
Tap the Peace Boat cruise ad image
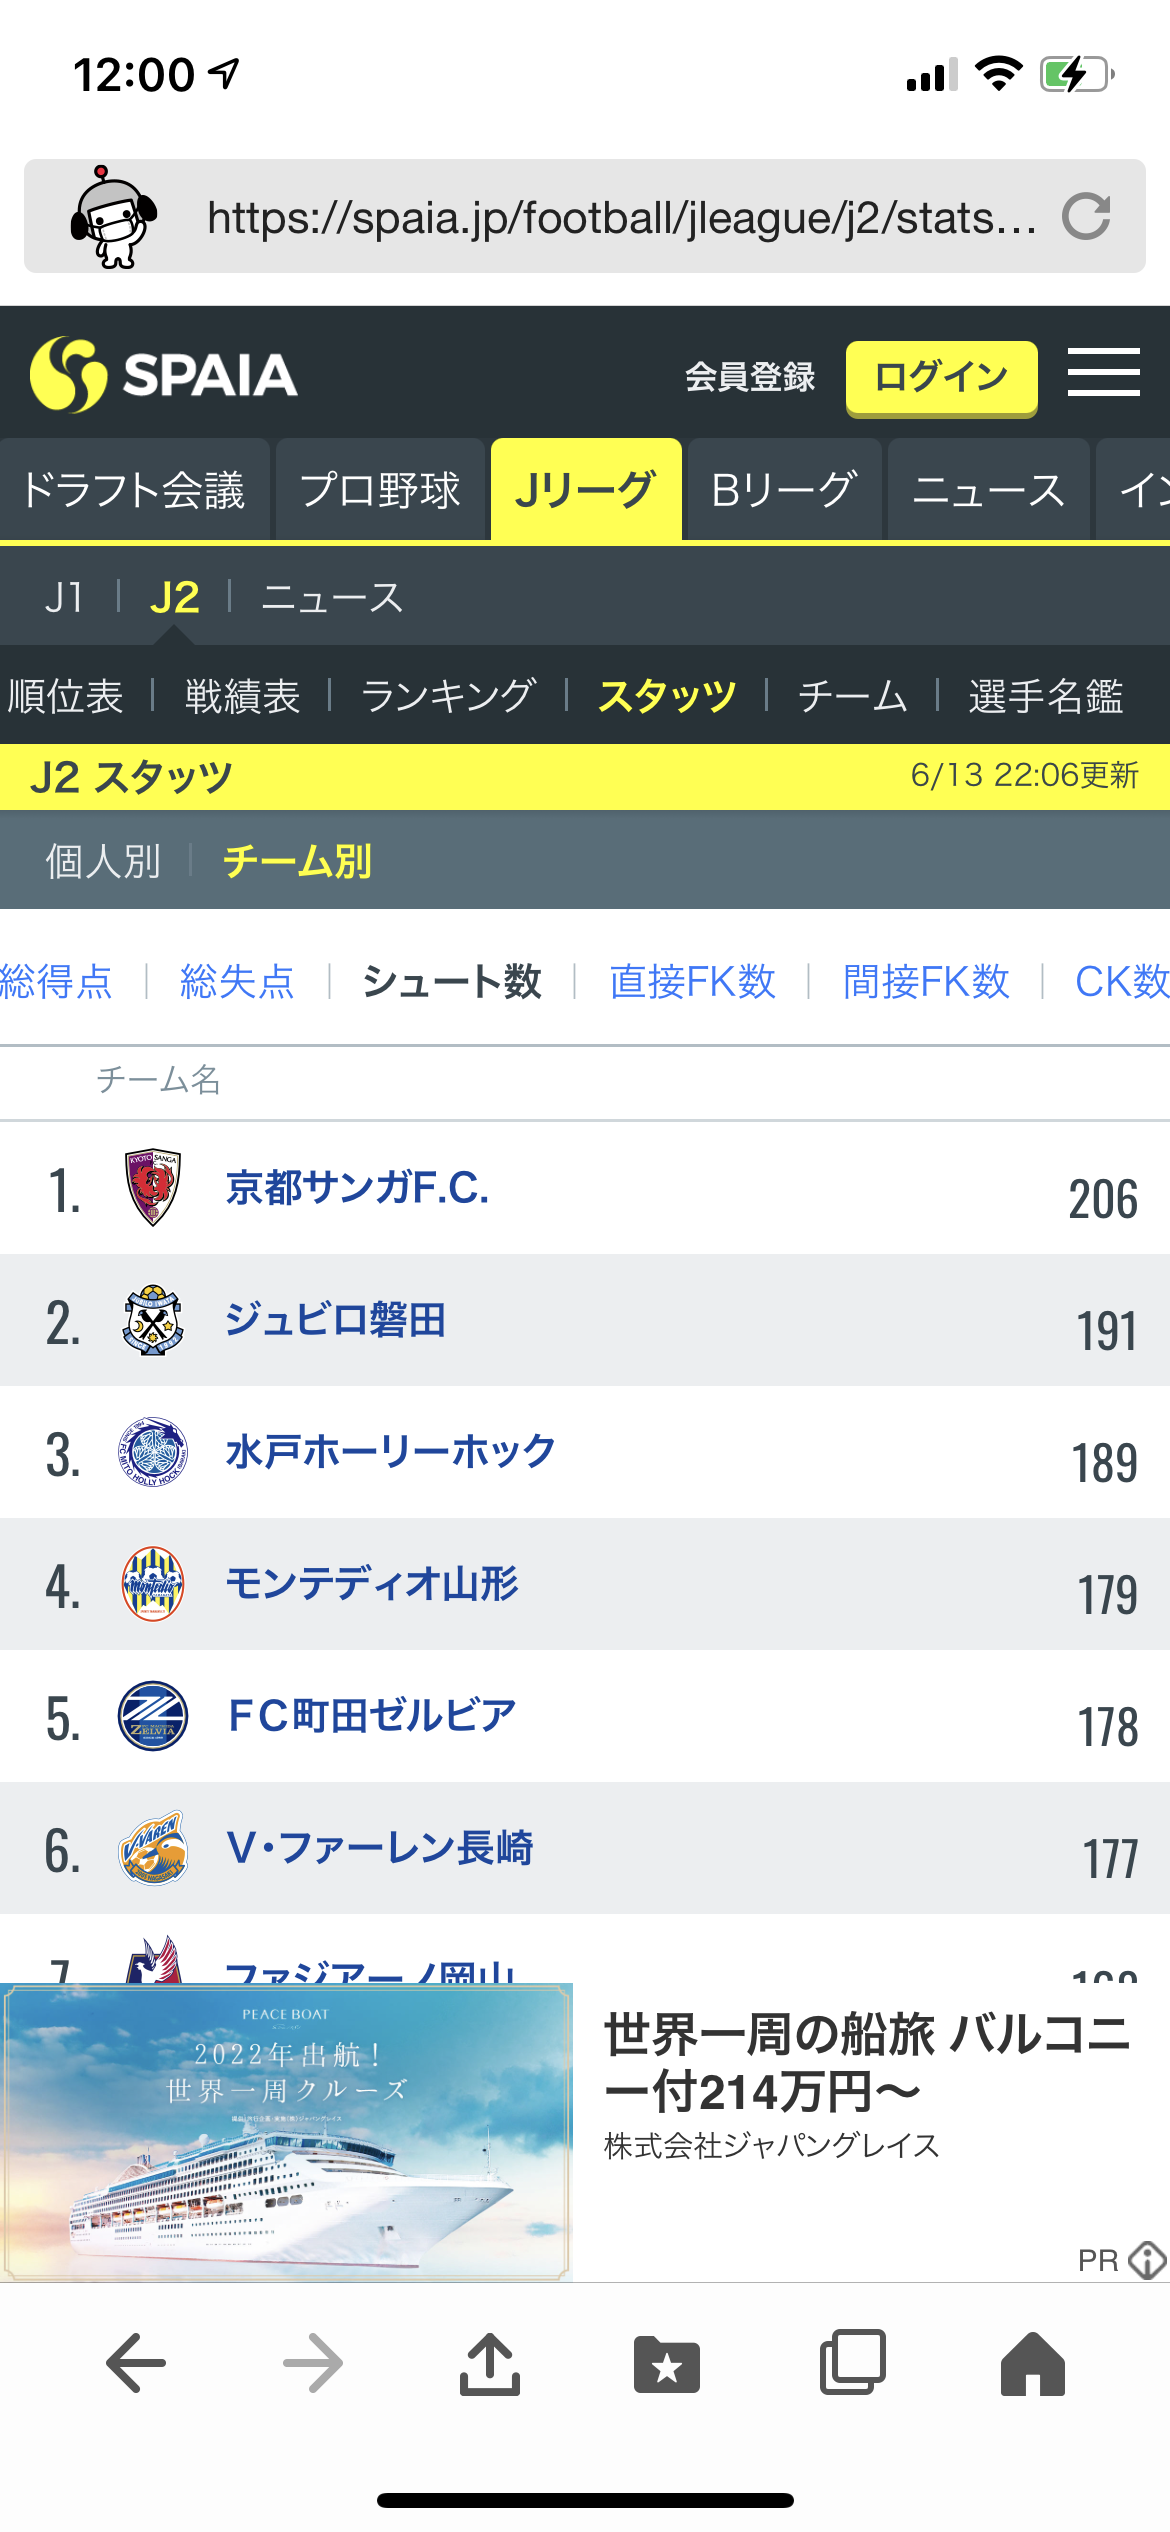(287, 2131)
